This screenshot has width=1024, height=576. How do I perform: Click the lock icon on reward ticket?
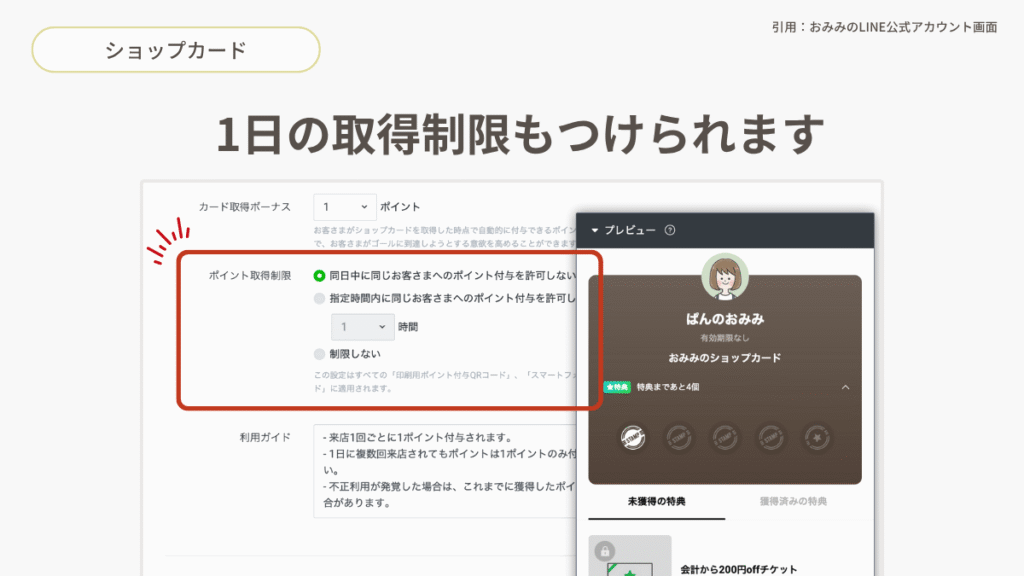click(x=604, y=551)
